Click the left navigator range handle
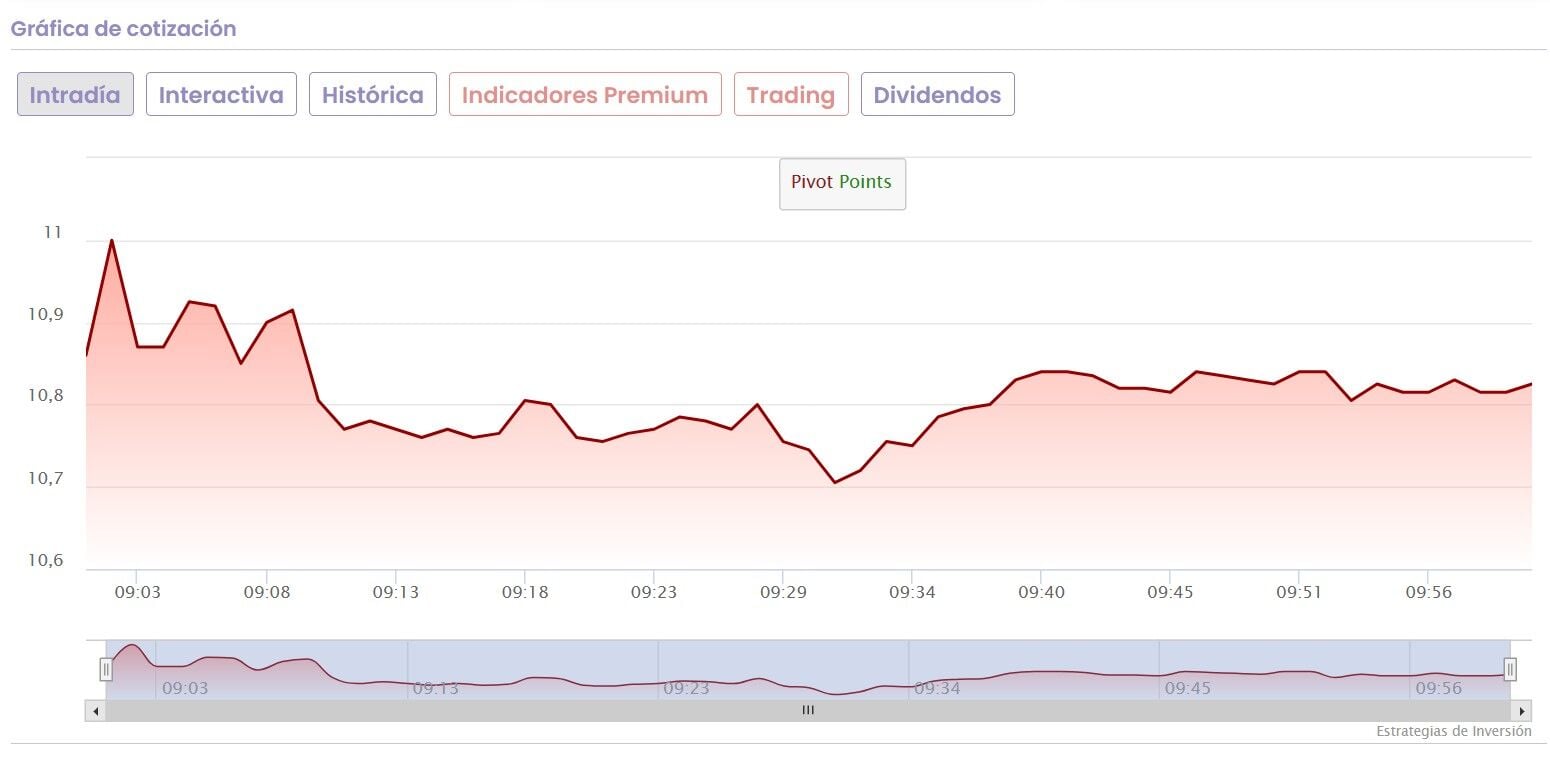The width and height of the screenshot is (1550, 781). point(106,669)
